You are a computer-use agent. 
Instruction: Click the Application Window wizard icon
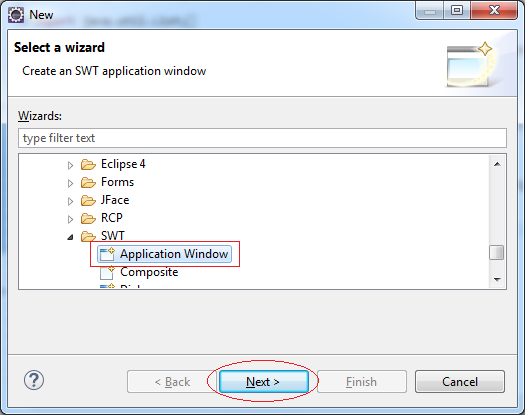point(107,254)
